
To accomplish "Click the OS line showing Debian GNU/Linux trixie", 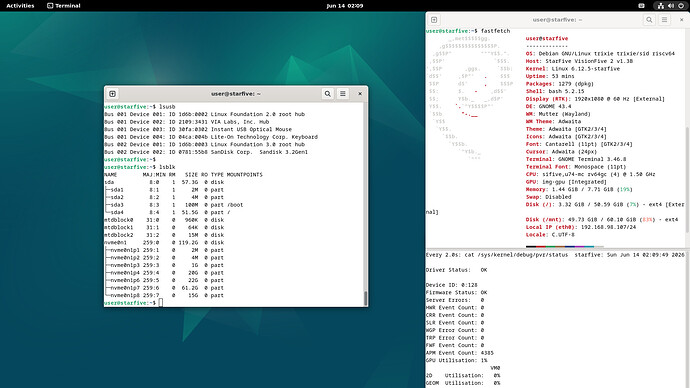I will coord(600,54).
